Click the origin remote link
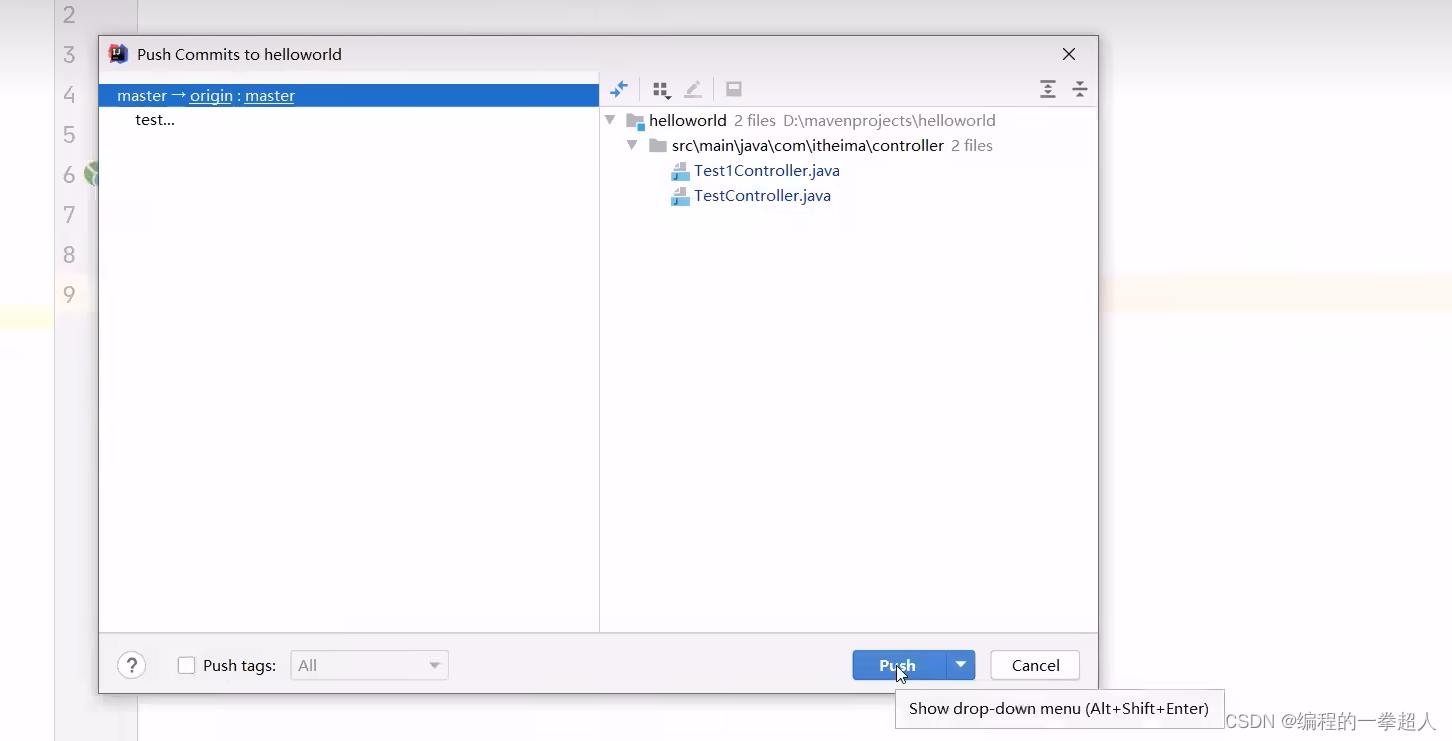1452x741 pixels. coord(211,96)
